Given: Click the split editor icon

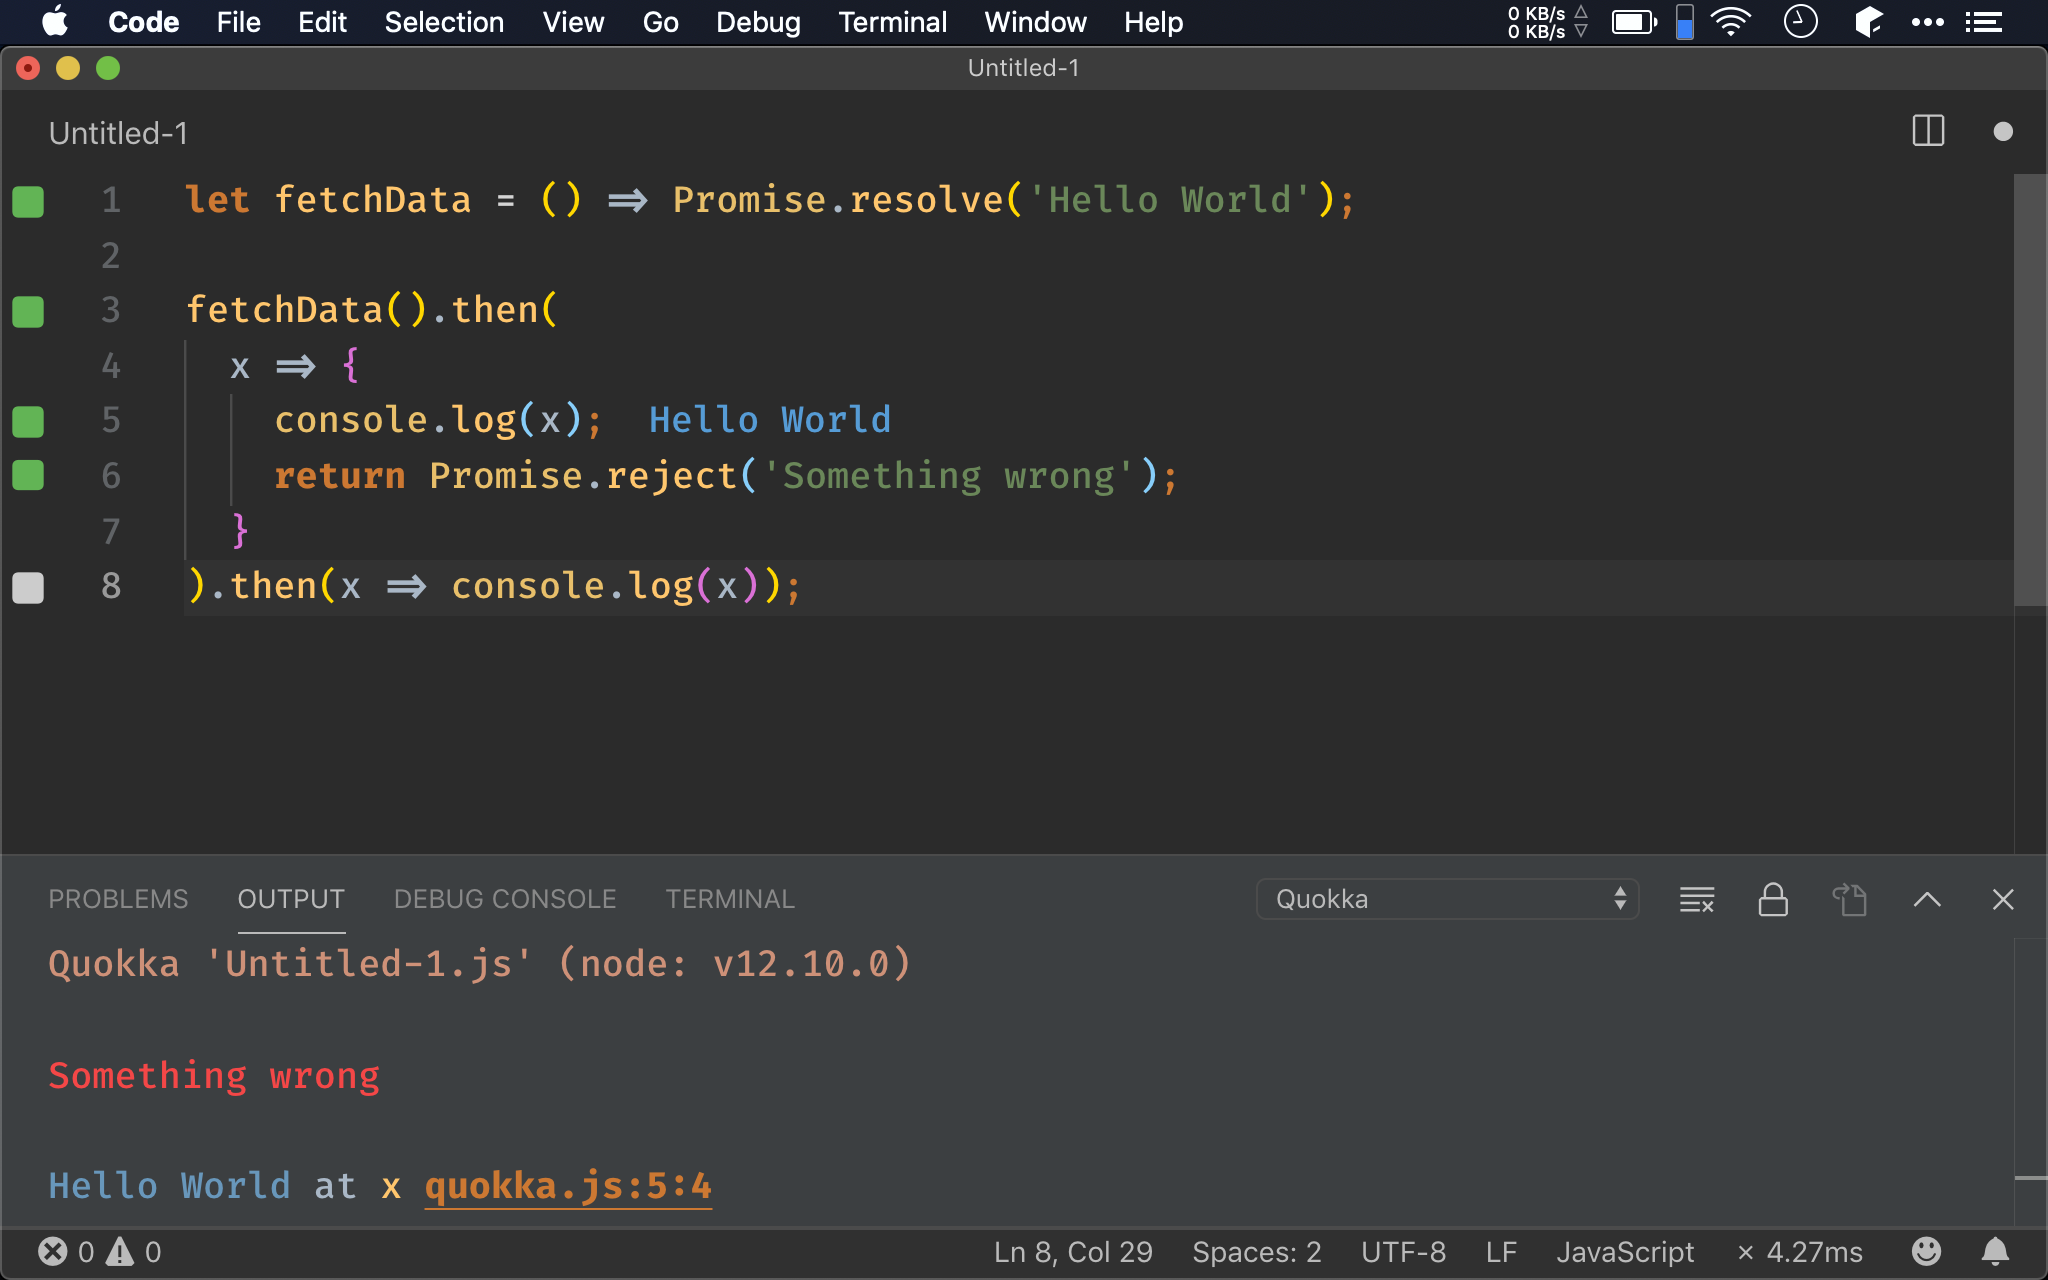Looking at the screenshot, I should click(x=1927, y=131).
